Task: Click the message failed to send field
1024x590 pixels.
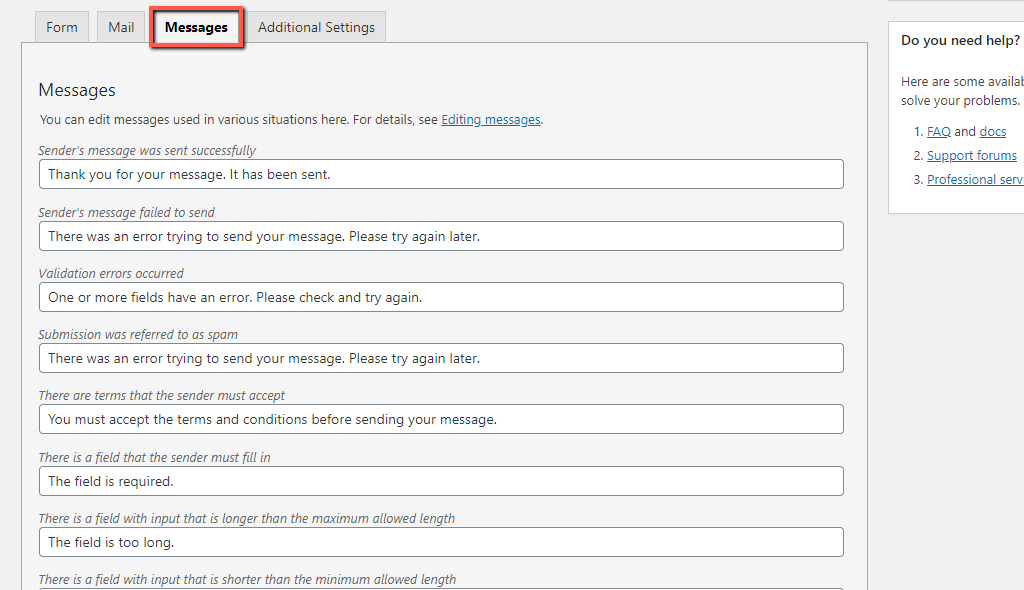Action: [441, 236]
